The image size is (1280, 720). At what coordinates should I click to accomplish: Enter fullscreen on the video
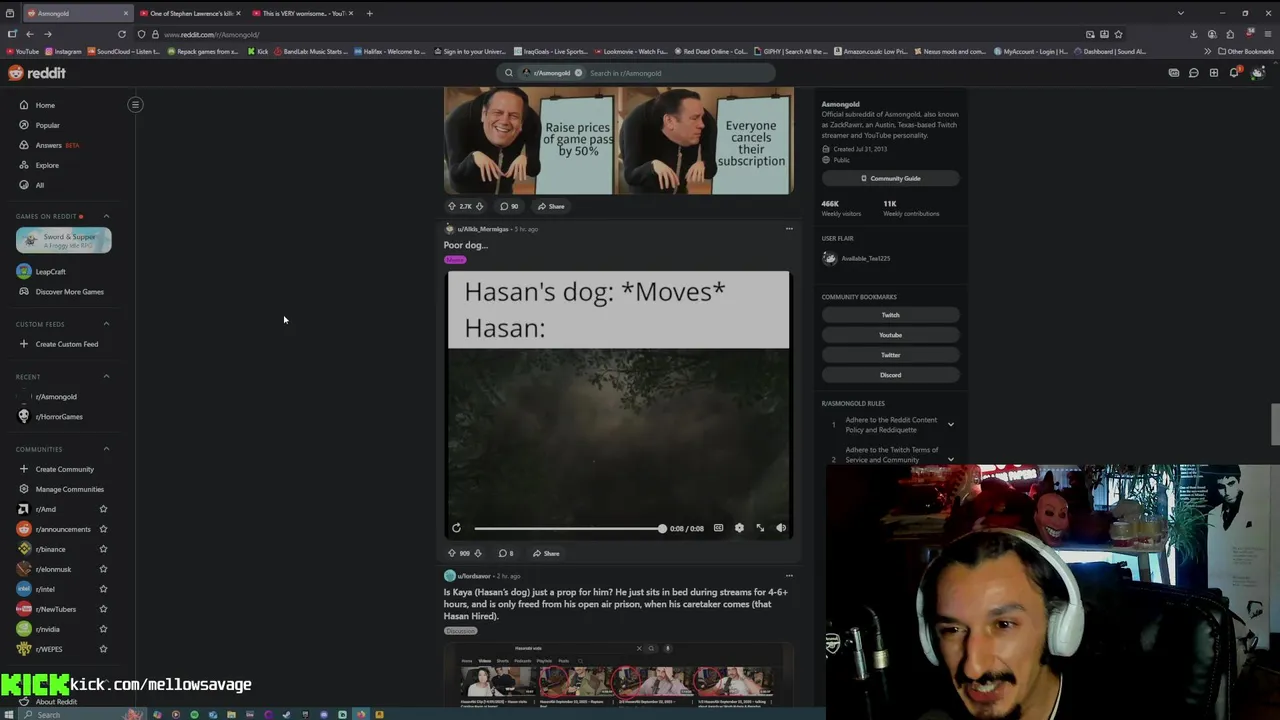(x=760, y=528)
